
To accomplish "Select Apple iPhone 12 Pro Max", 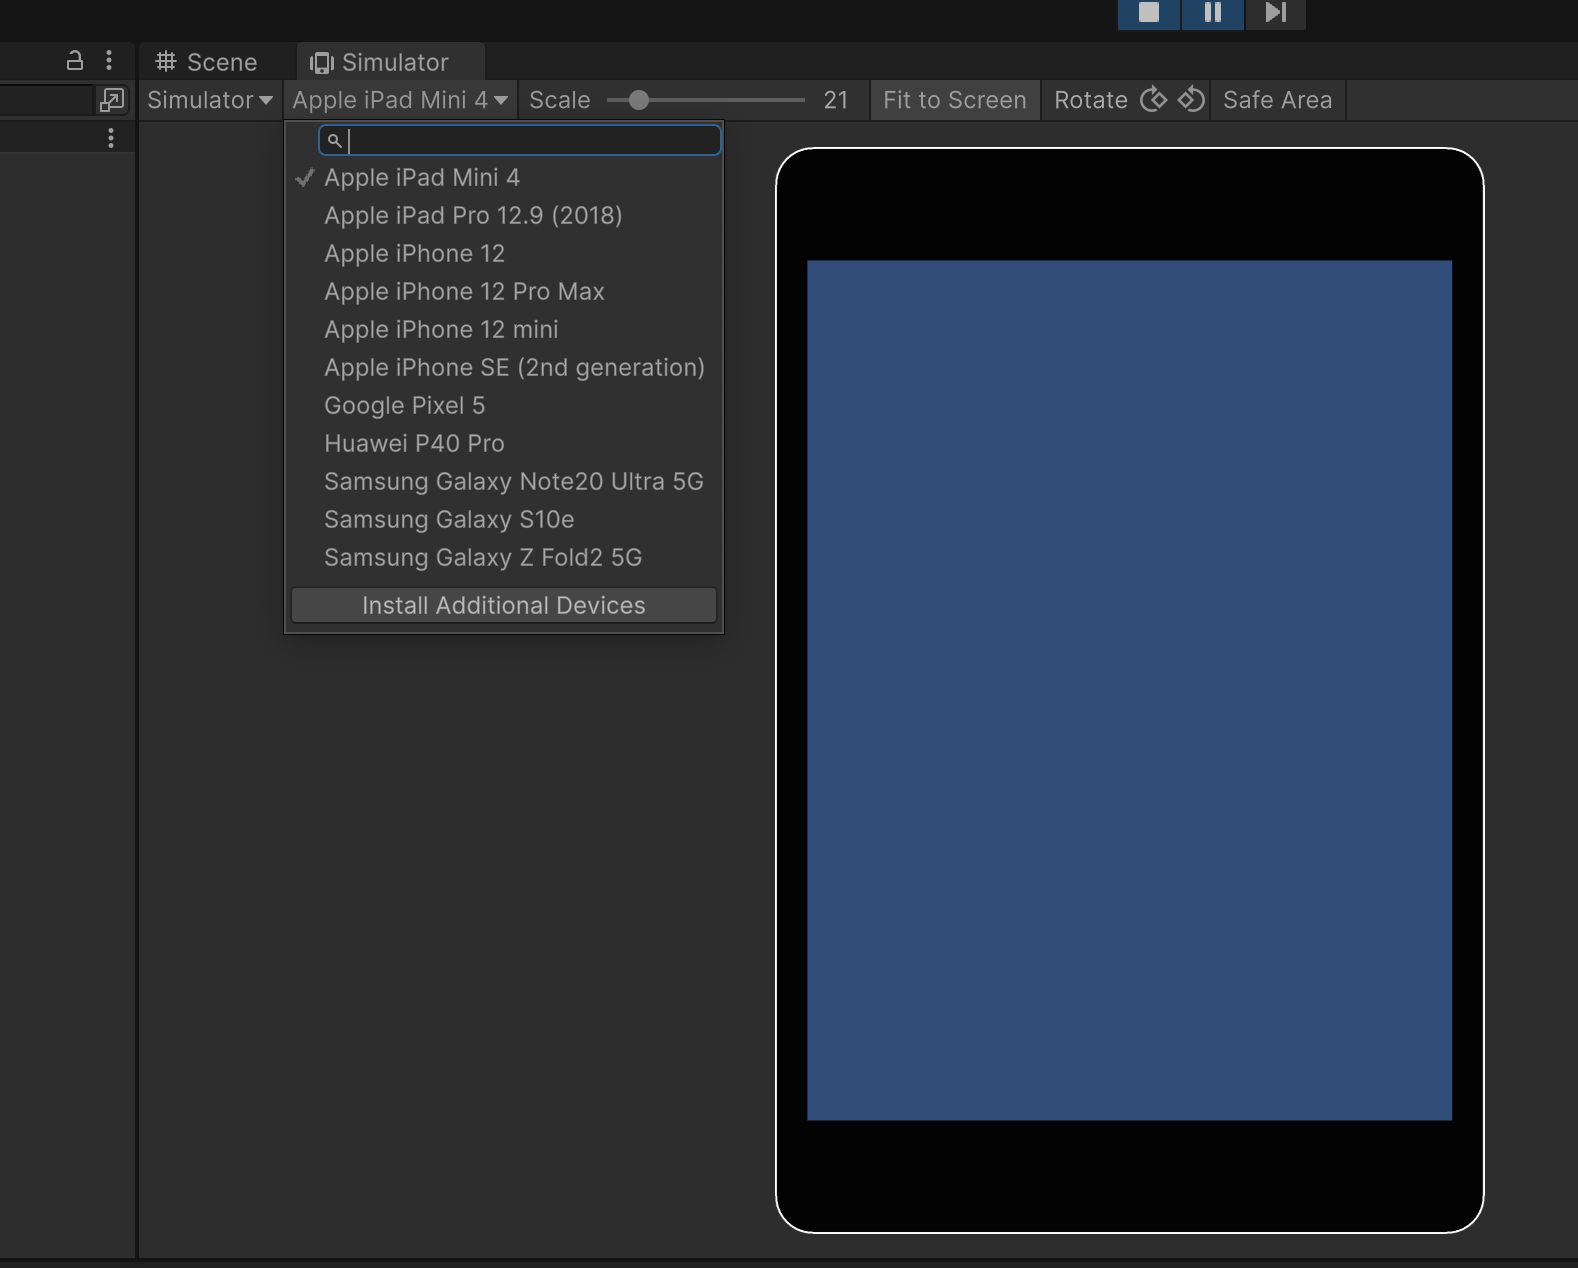I will (504, 292).
